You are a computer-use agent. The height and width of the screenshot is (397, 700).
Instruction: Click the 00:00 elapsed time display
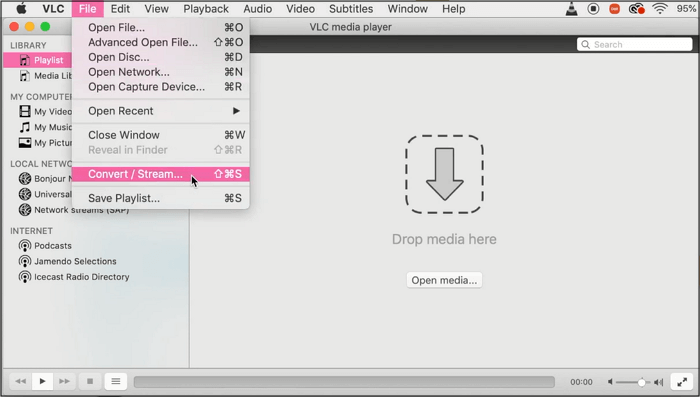click(x=581, y=382)
